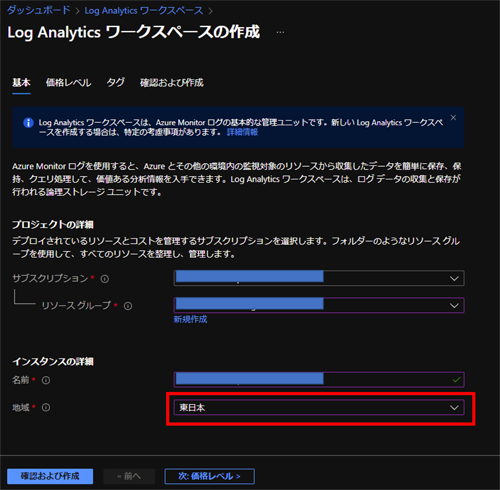Click the 新規作成 link
Viewport: 500px width, 490px height.
[190, 319]
